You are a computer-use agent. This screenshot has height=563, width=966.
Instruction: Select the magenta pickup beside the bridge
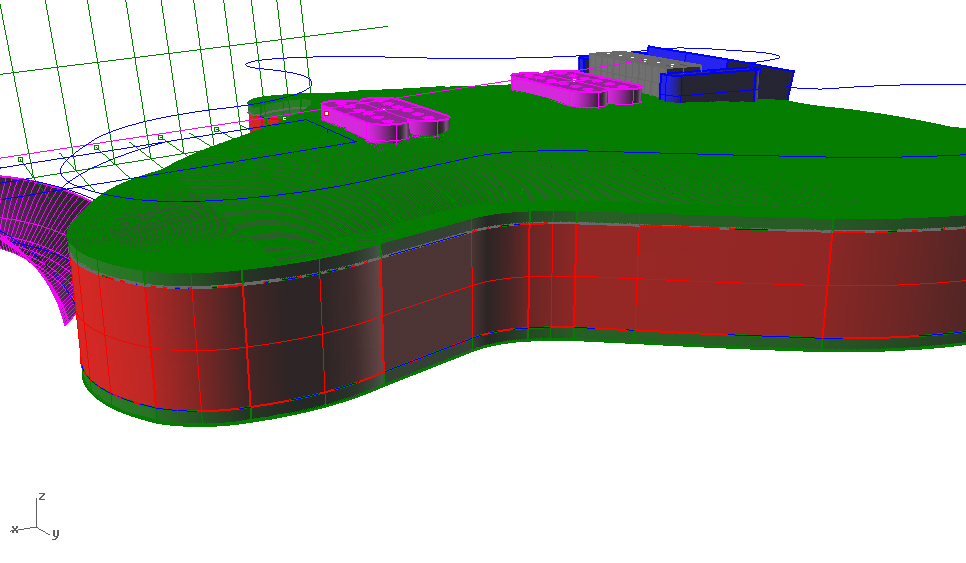(x=577, y=87)
